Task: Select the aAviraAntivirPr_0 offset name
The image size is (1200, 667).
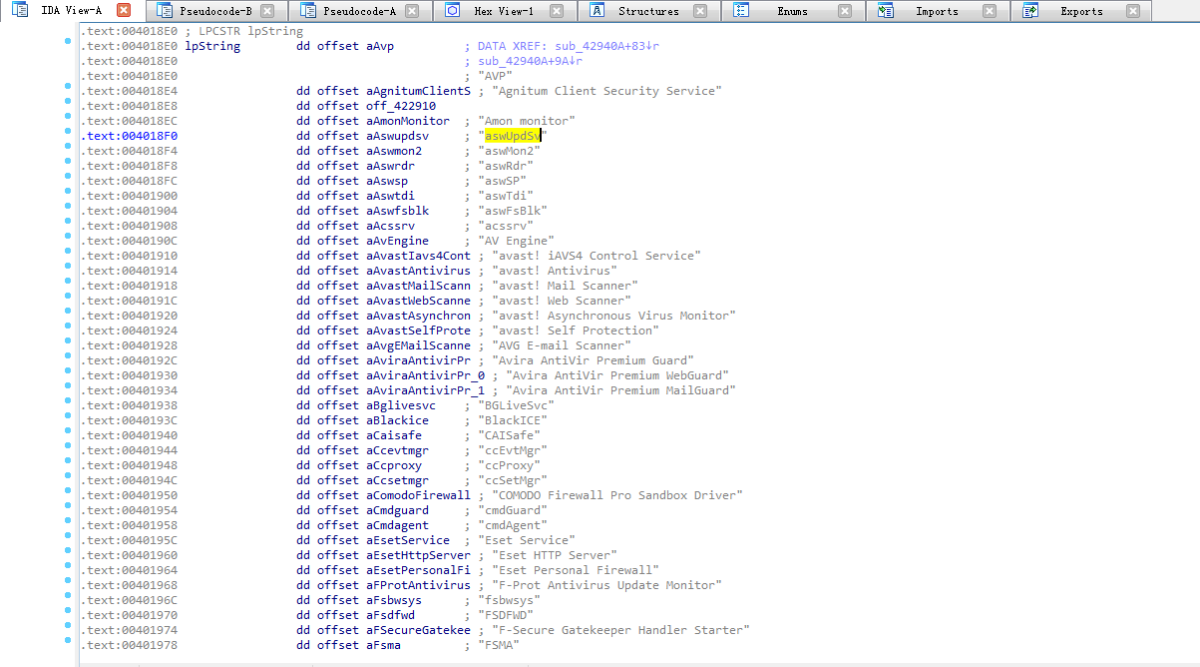Action: coord(425,376)
